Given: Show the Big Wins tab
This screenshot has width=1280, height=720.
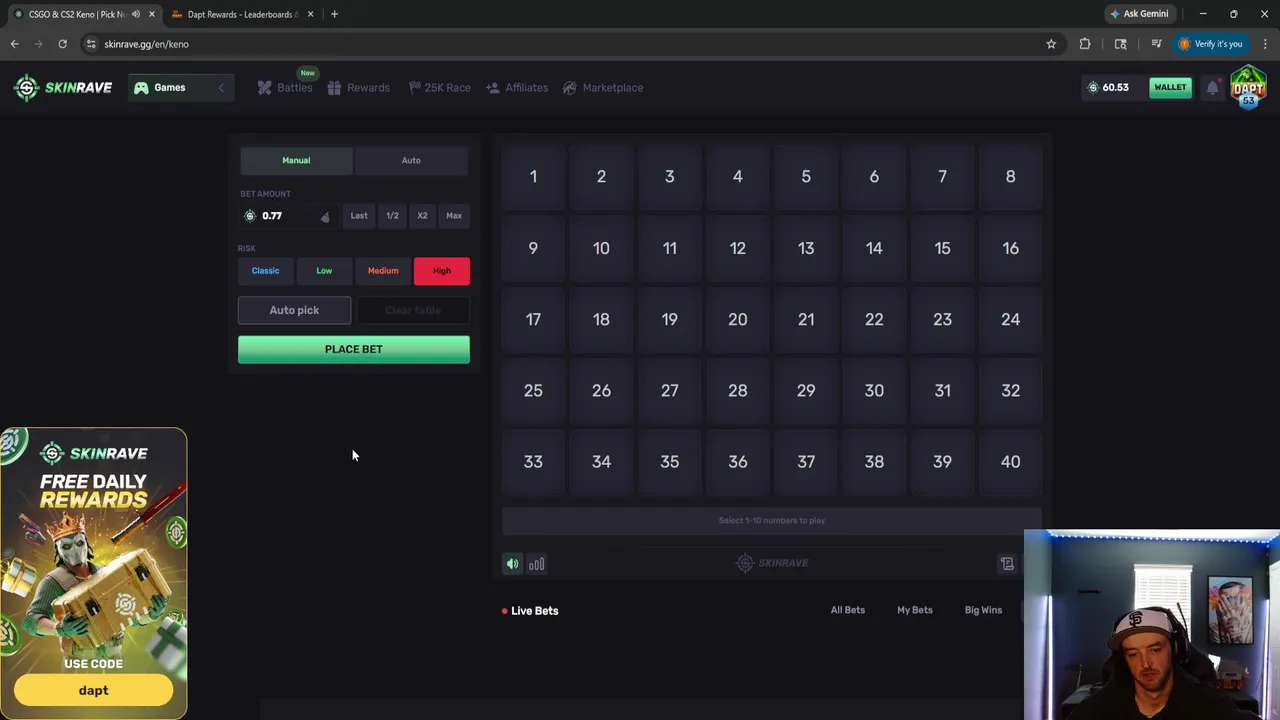Looking at the screenshot, I should tap(983, 610).
